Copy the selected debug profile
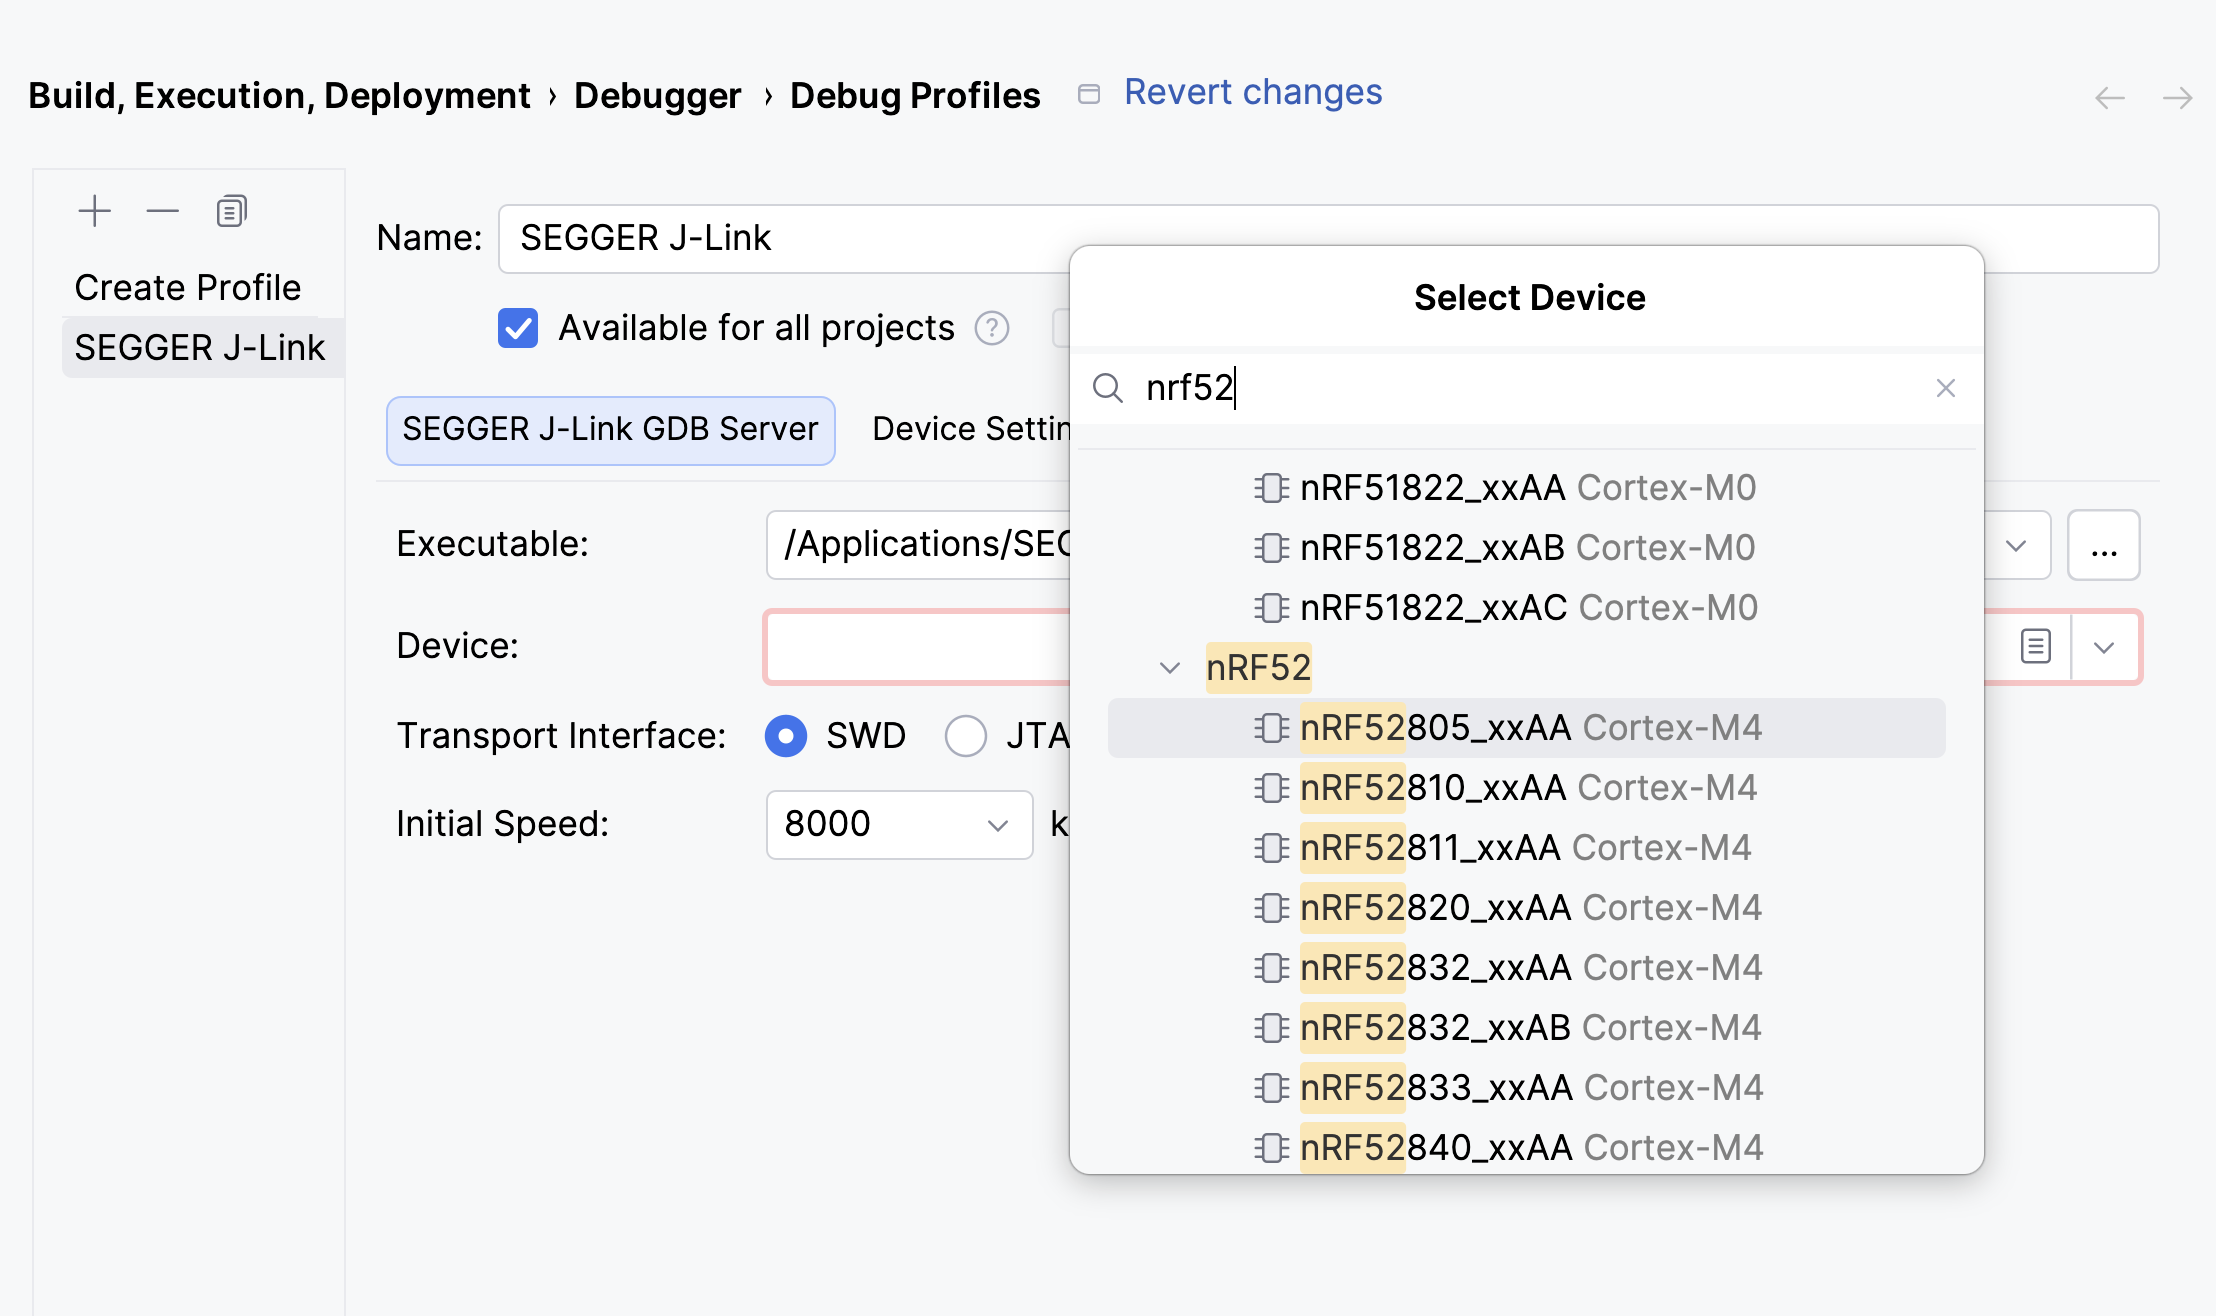The height and width of the screenshot is (1316, 2216). pos(231,211)
